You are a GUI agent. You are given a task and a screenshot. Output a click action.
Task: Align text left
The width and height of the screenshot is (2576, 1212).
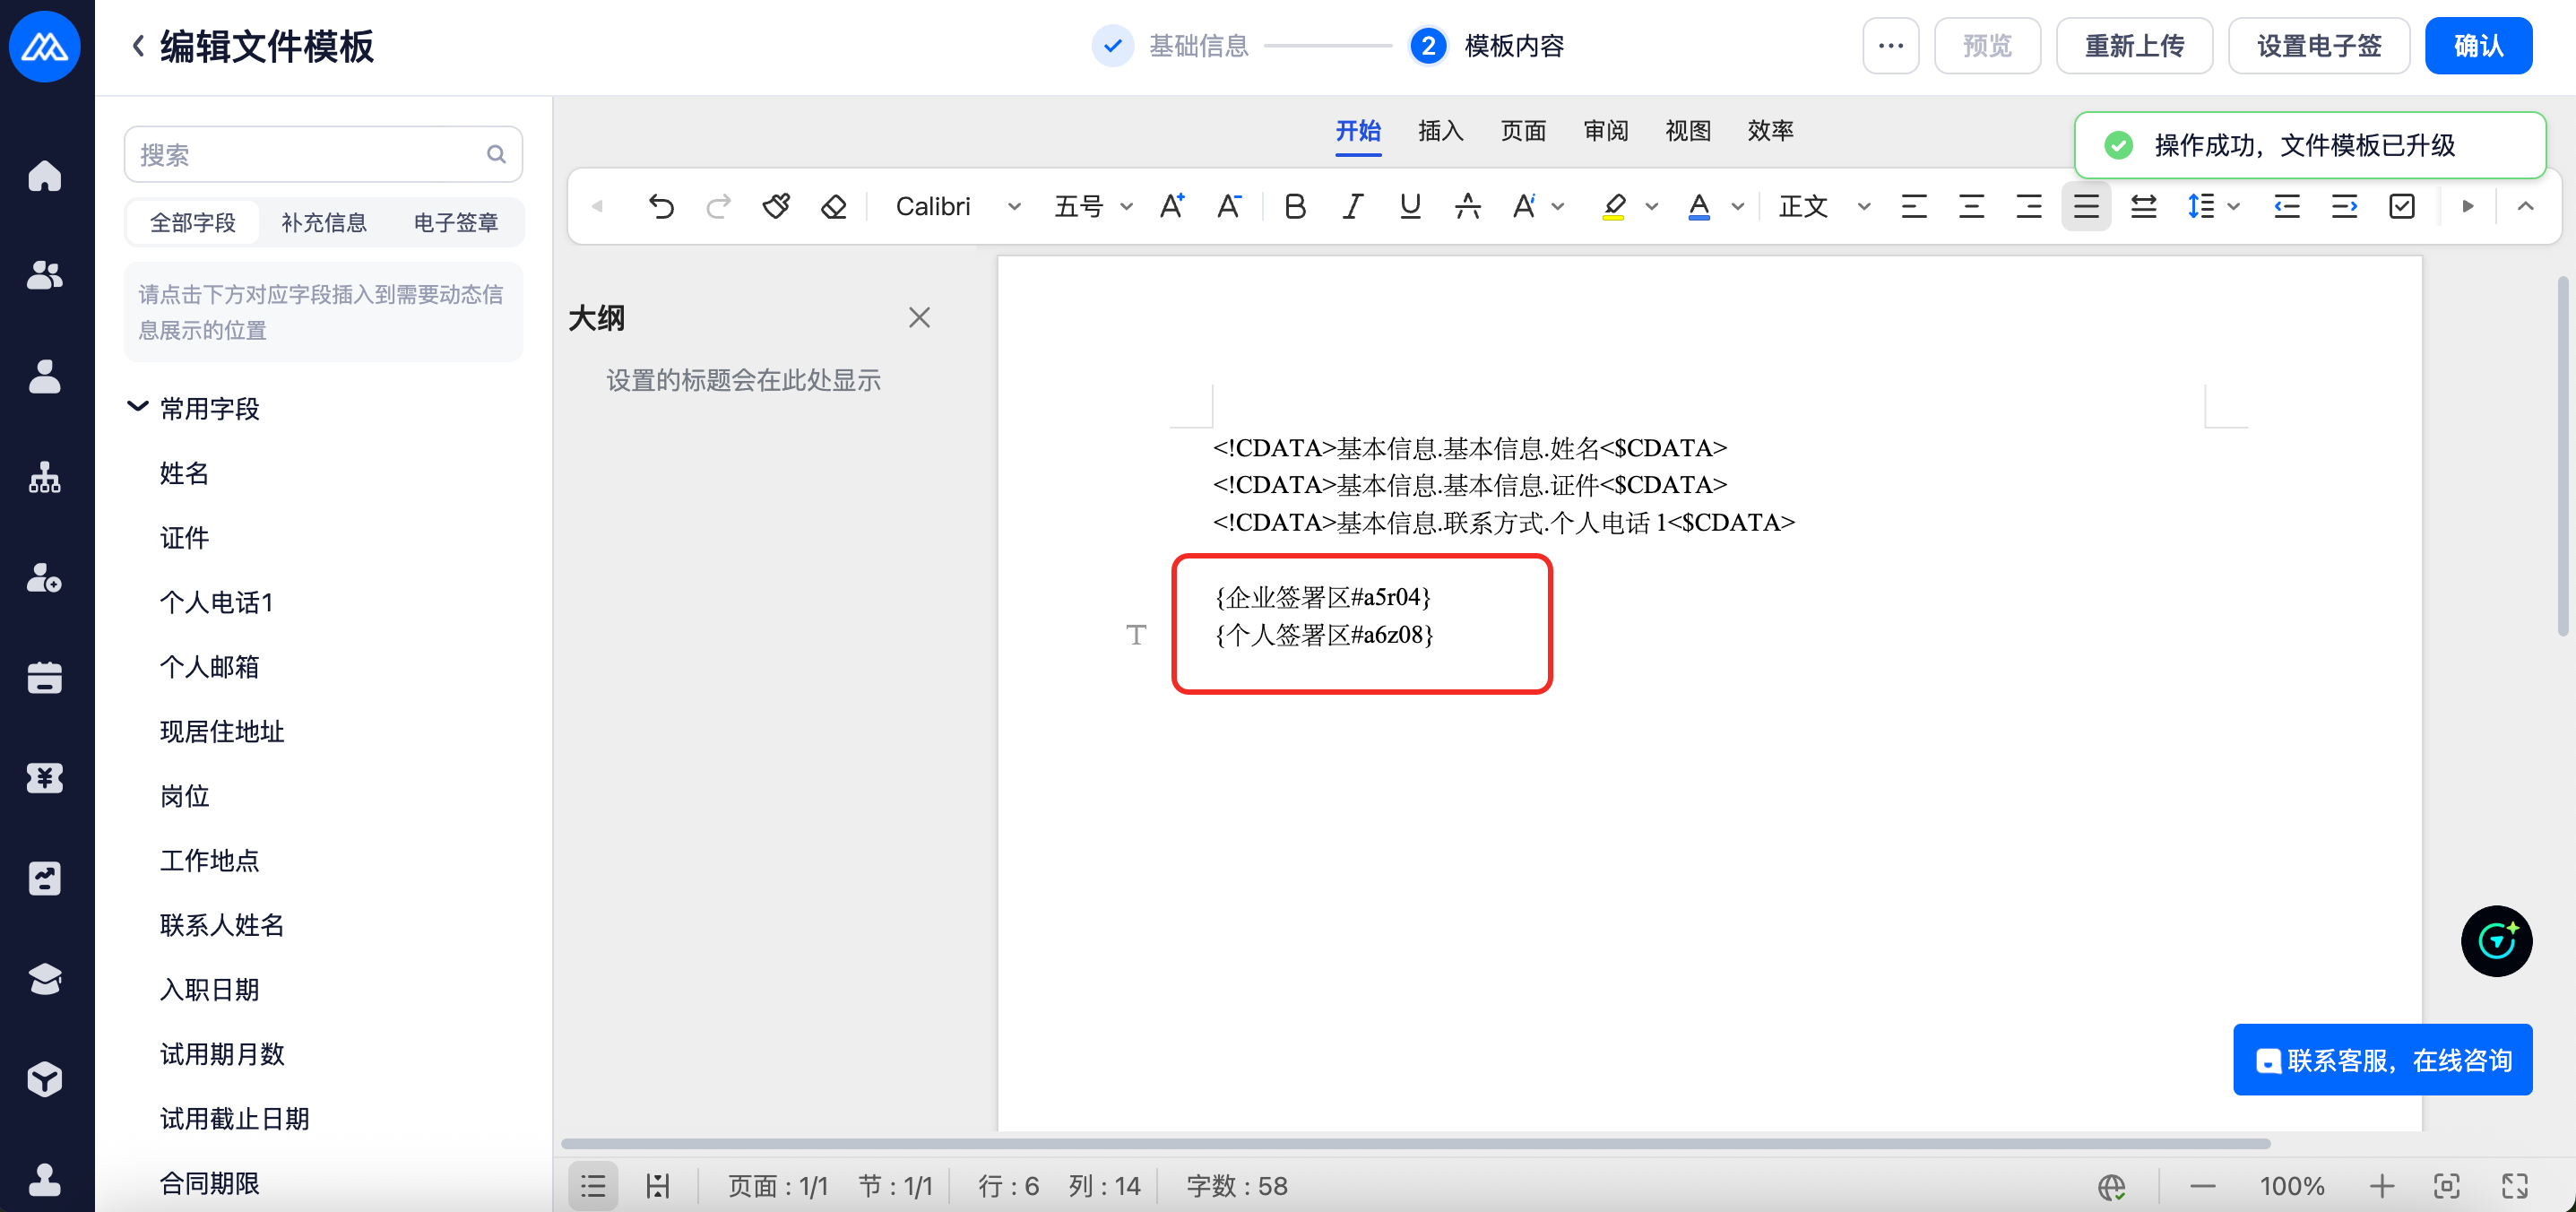pyautogui.click(x=1914, y=207)
